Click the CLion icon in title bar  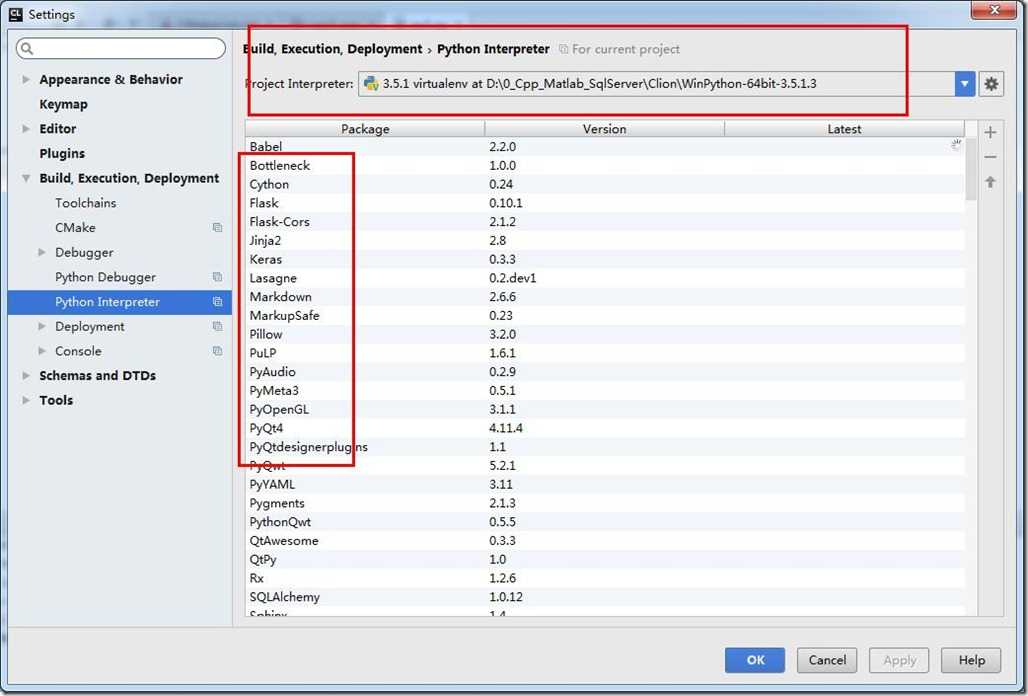point(16,14)
